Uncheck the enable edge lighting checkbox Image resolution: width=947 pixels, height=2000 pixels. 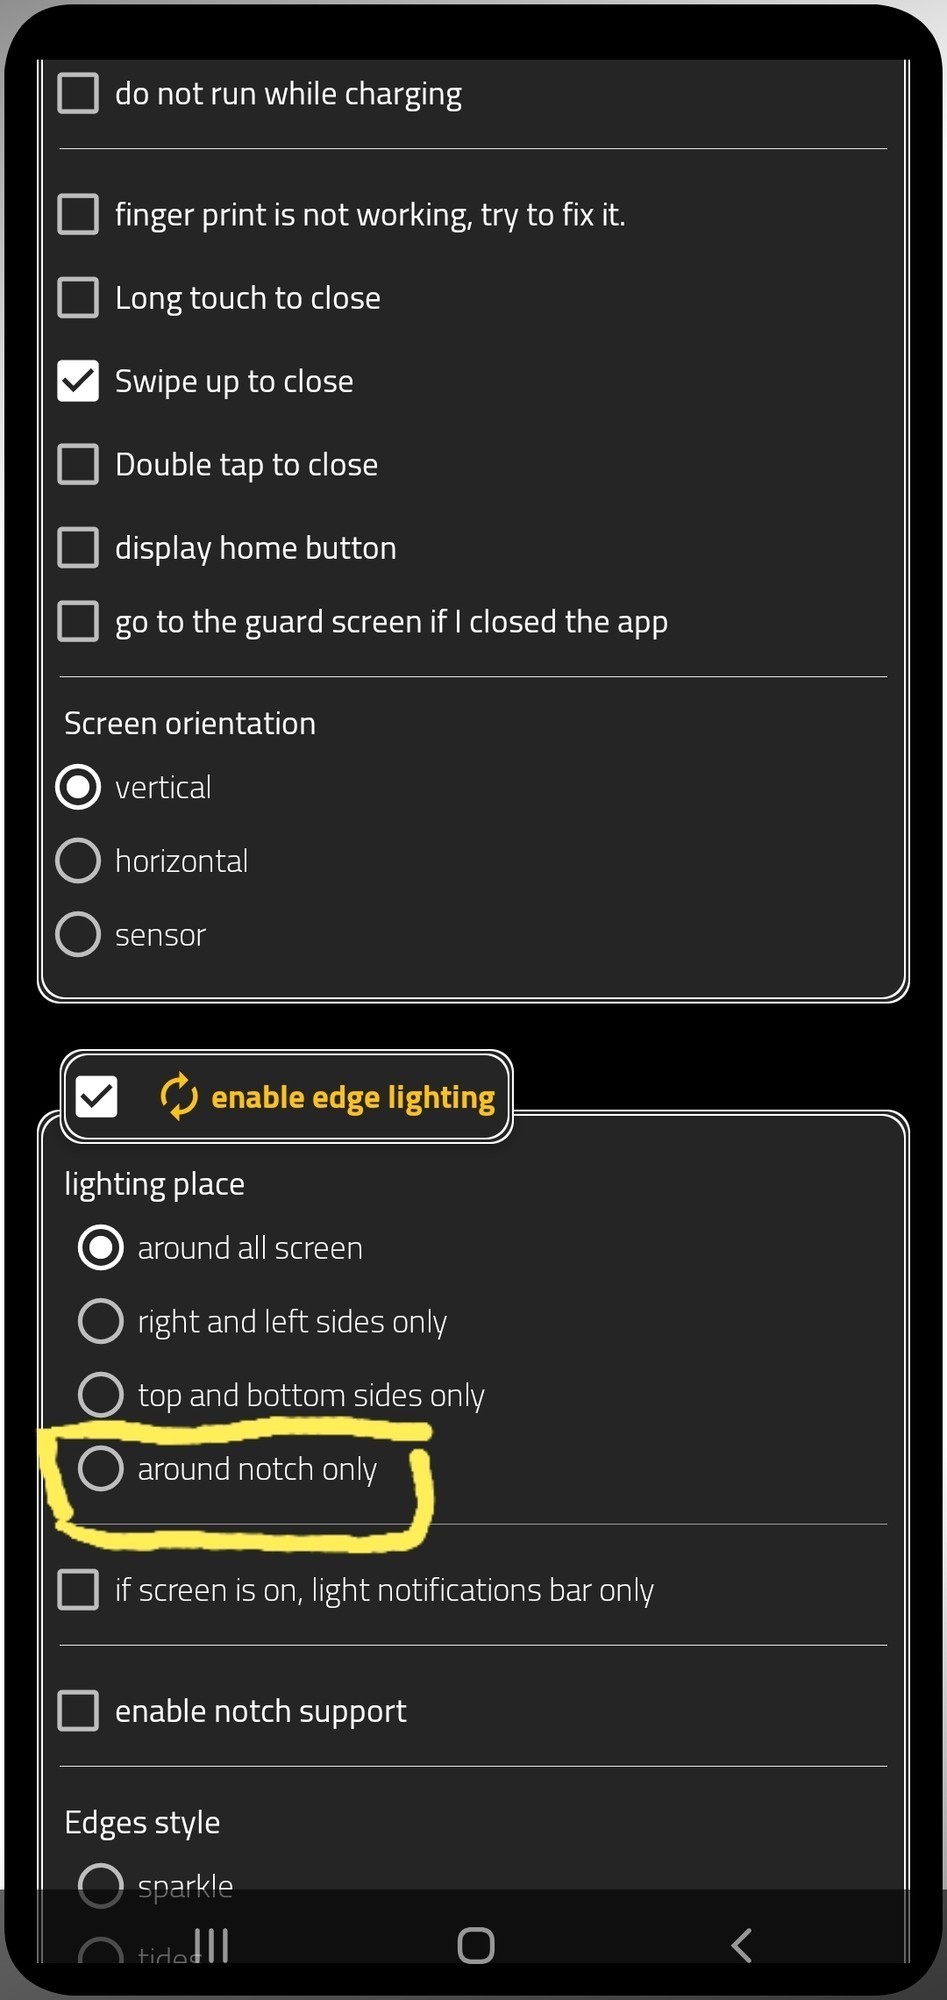[x=97, y=1096]
